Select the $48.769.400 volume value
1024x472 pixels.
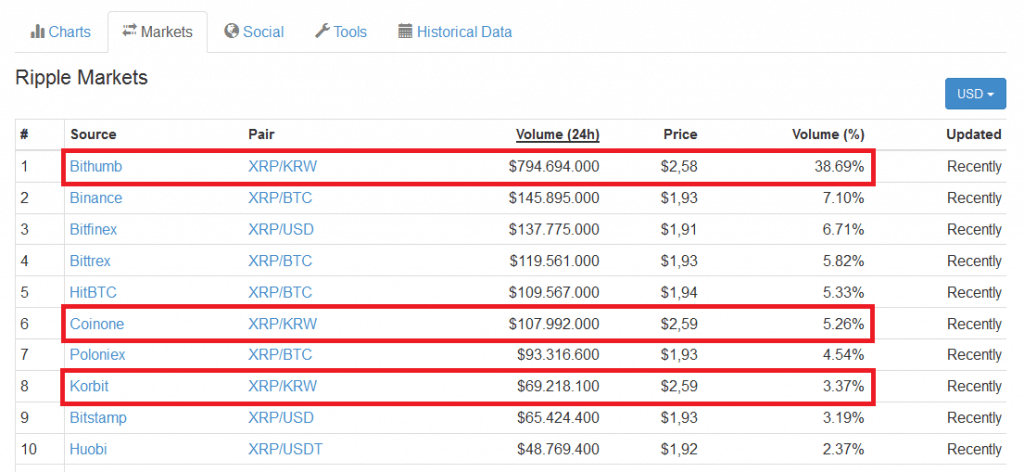click(558, 449)
